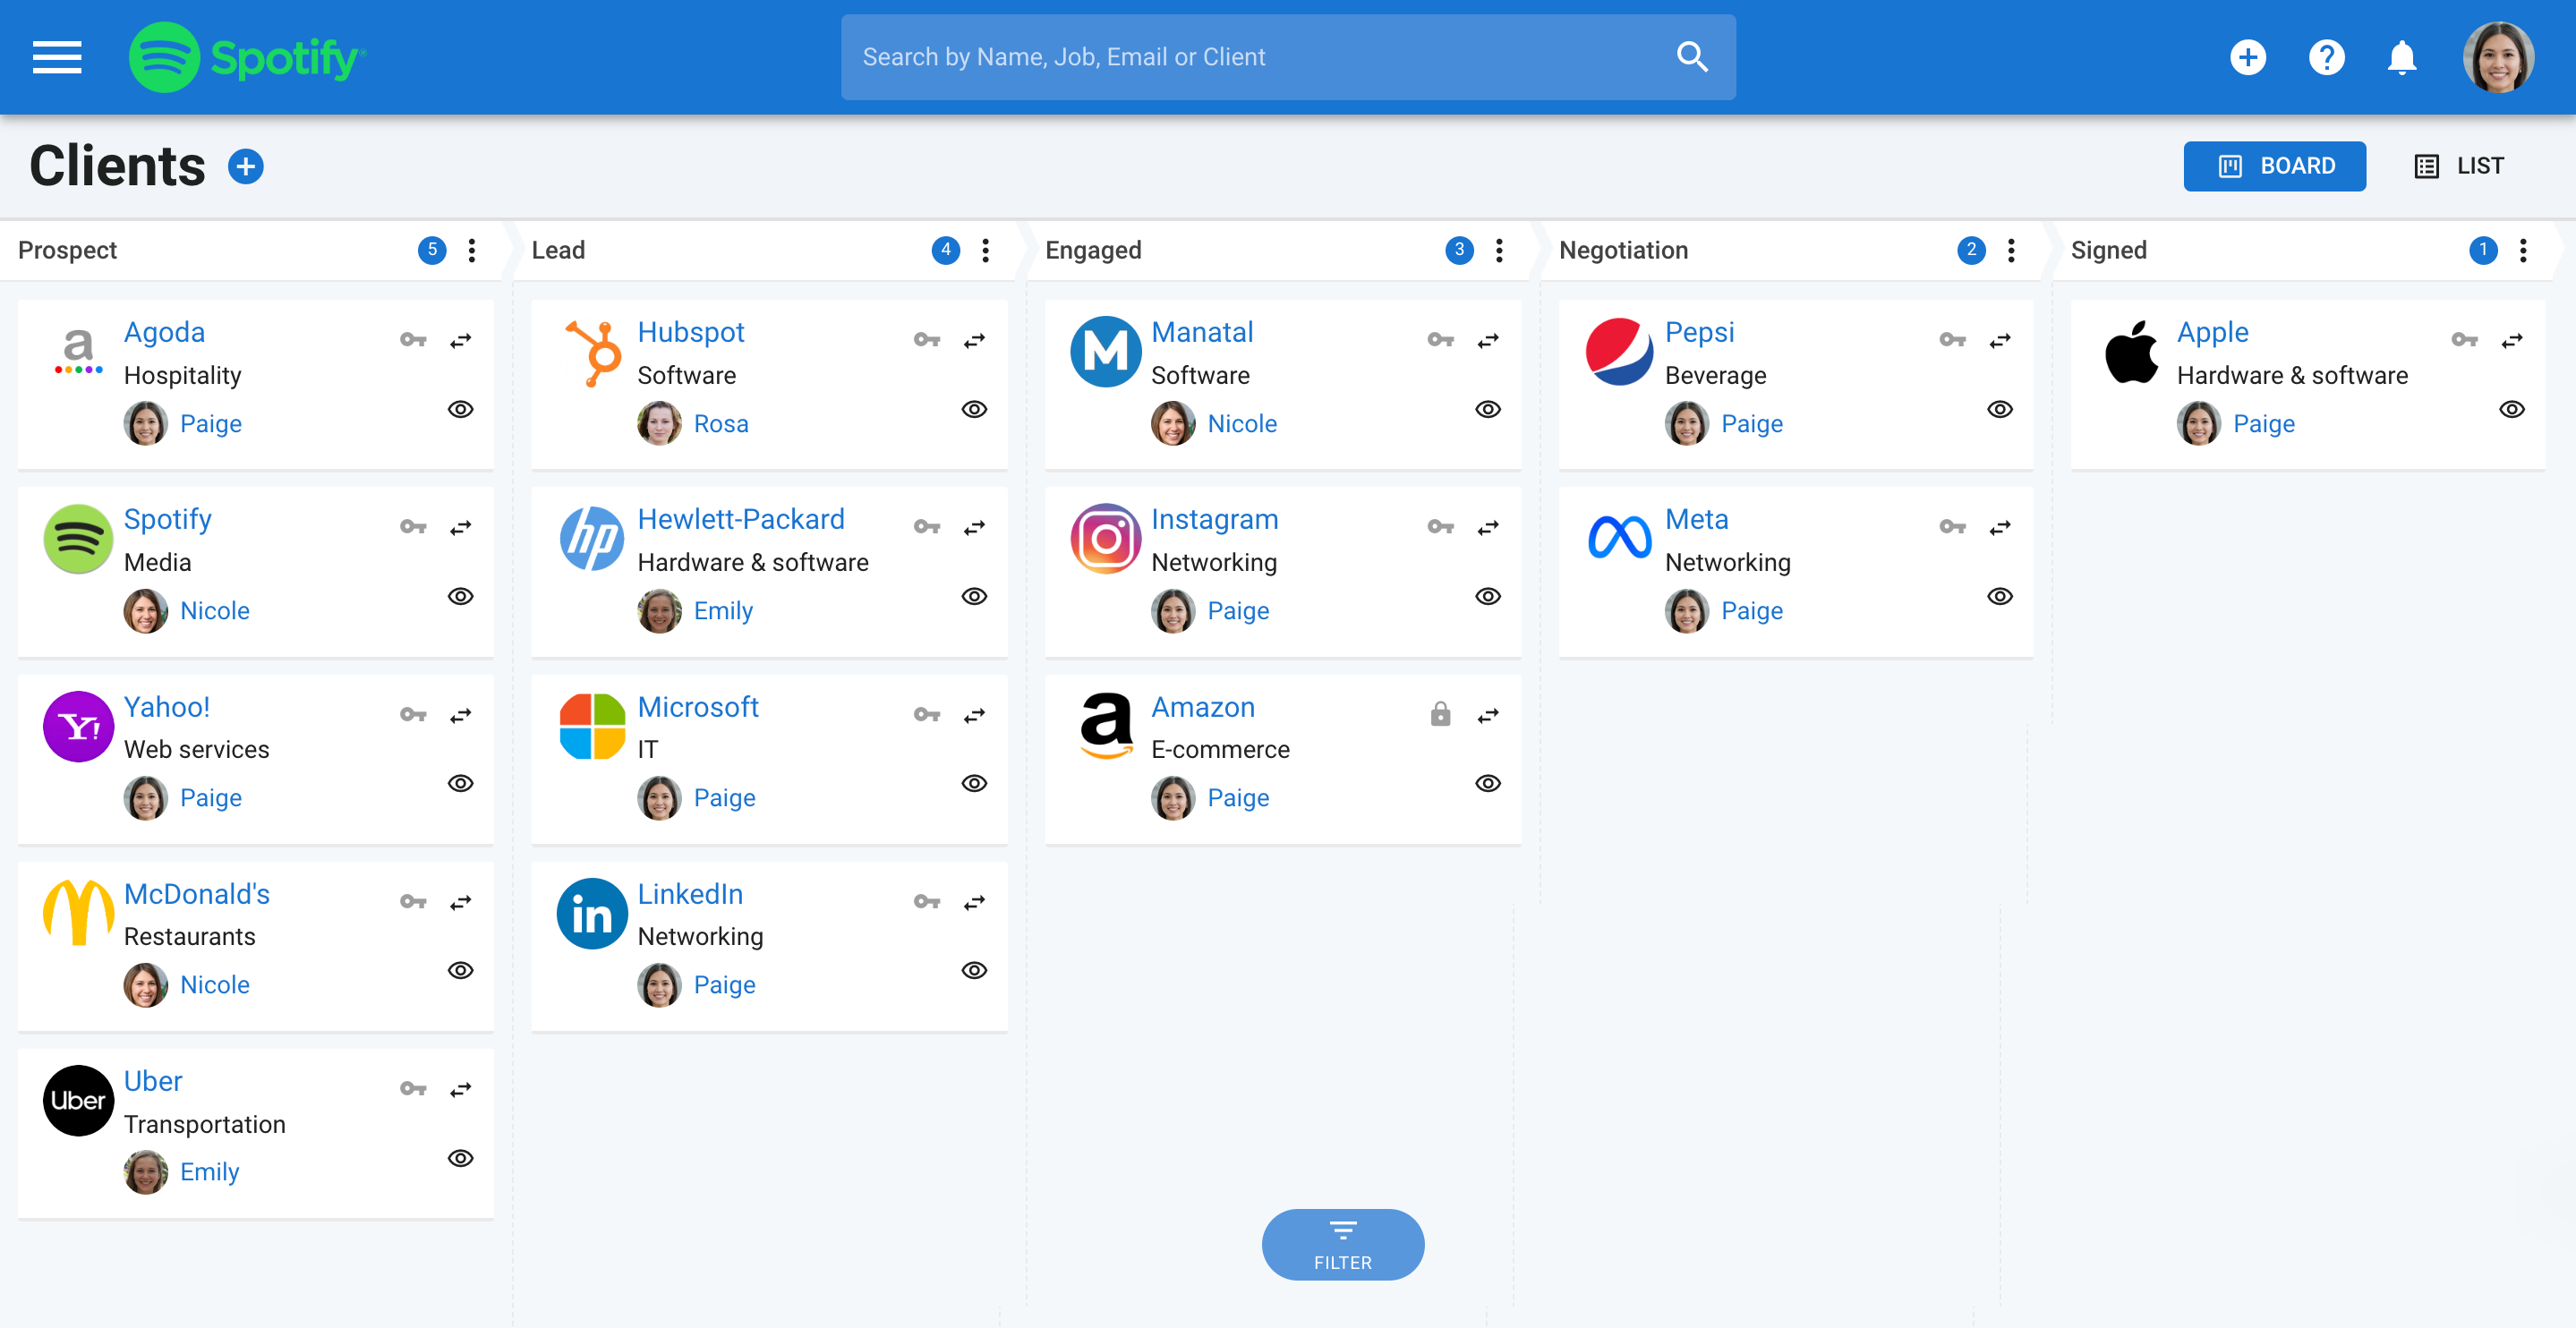2576x1328 pixels.
Task: Open the three-dot menu for the Negotiation column
Action: click(2010, 250)
